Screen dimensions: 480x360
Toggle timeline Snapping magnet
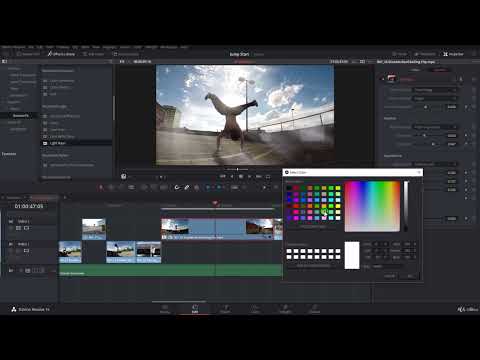(177, 187)
